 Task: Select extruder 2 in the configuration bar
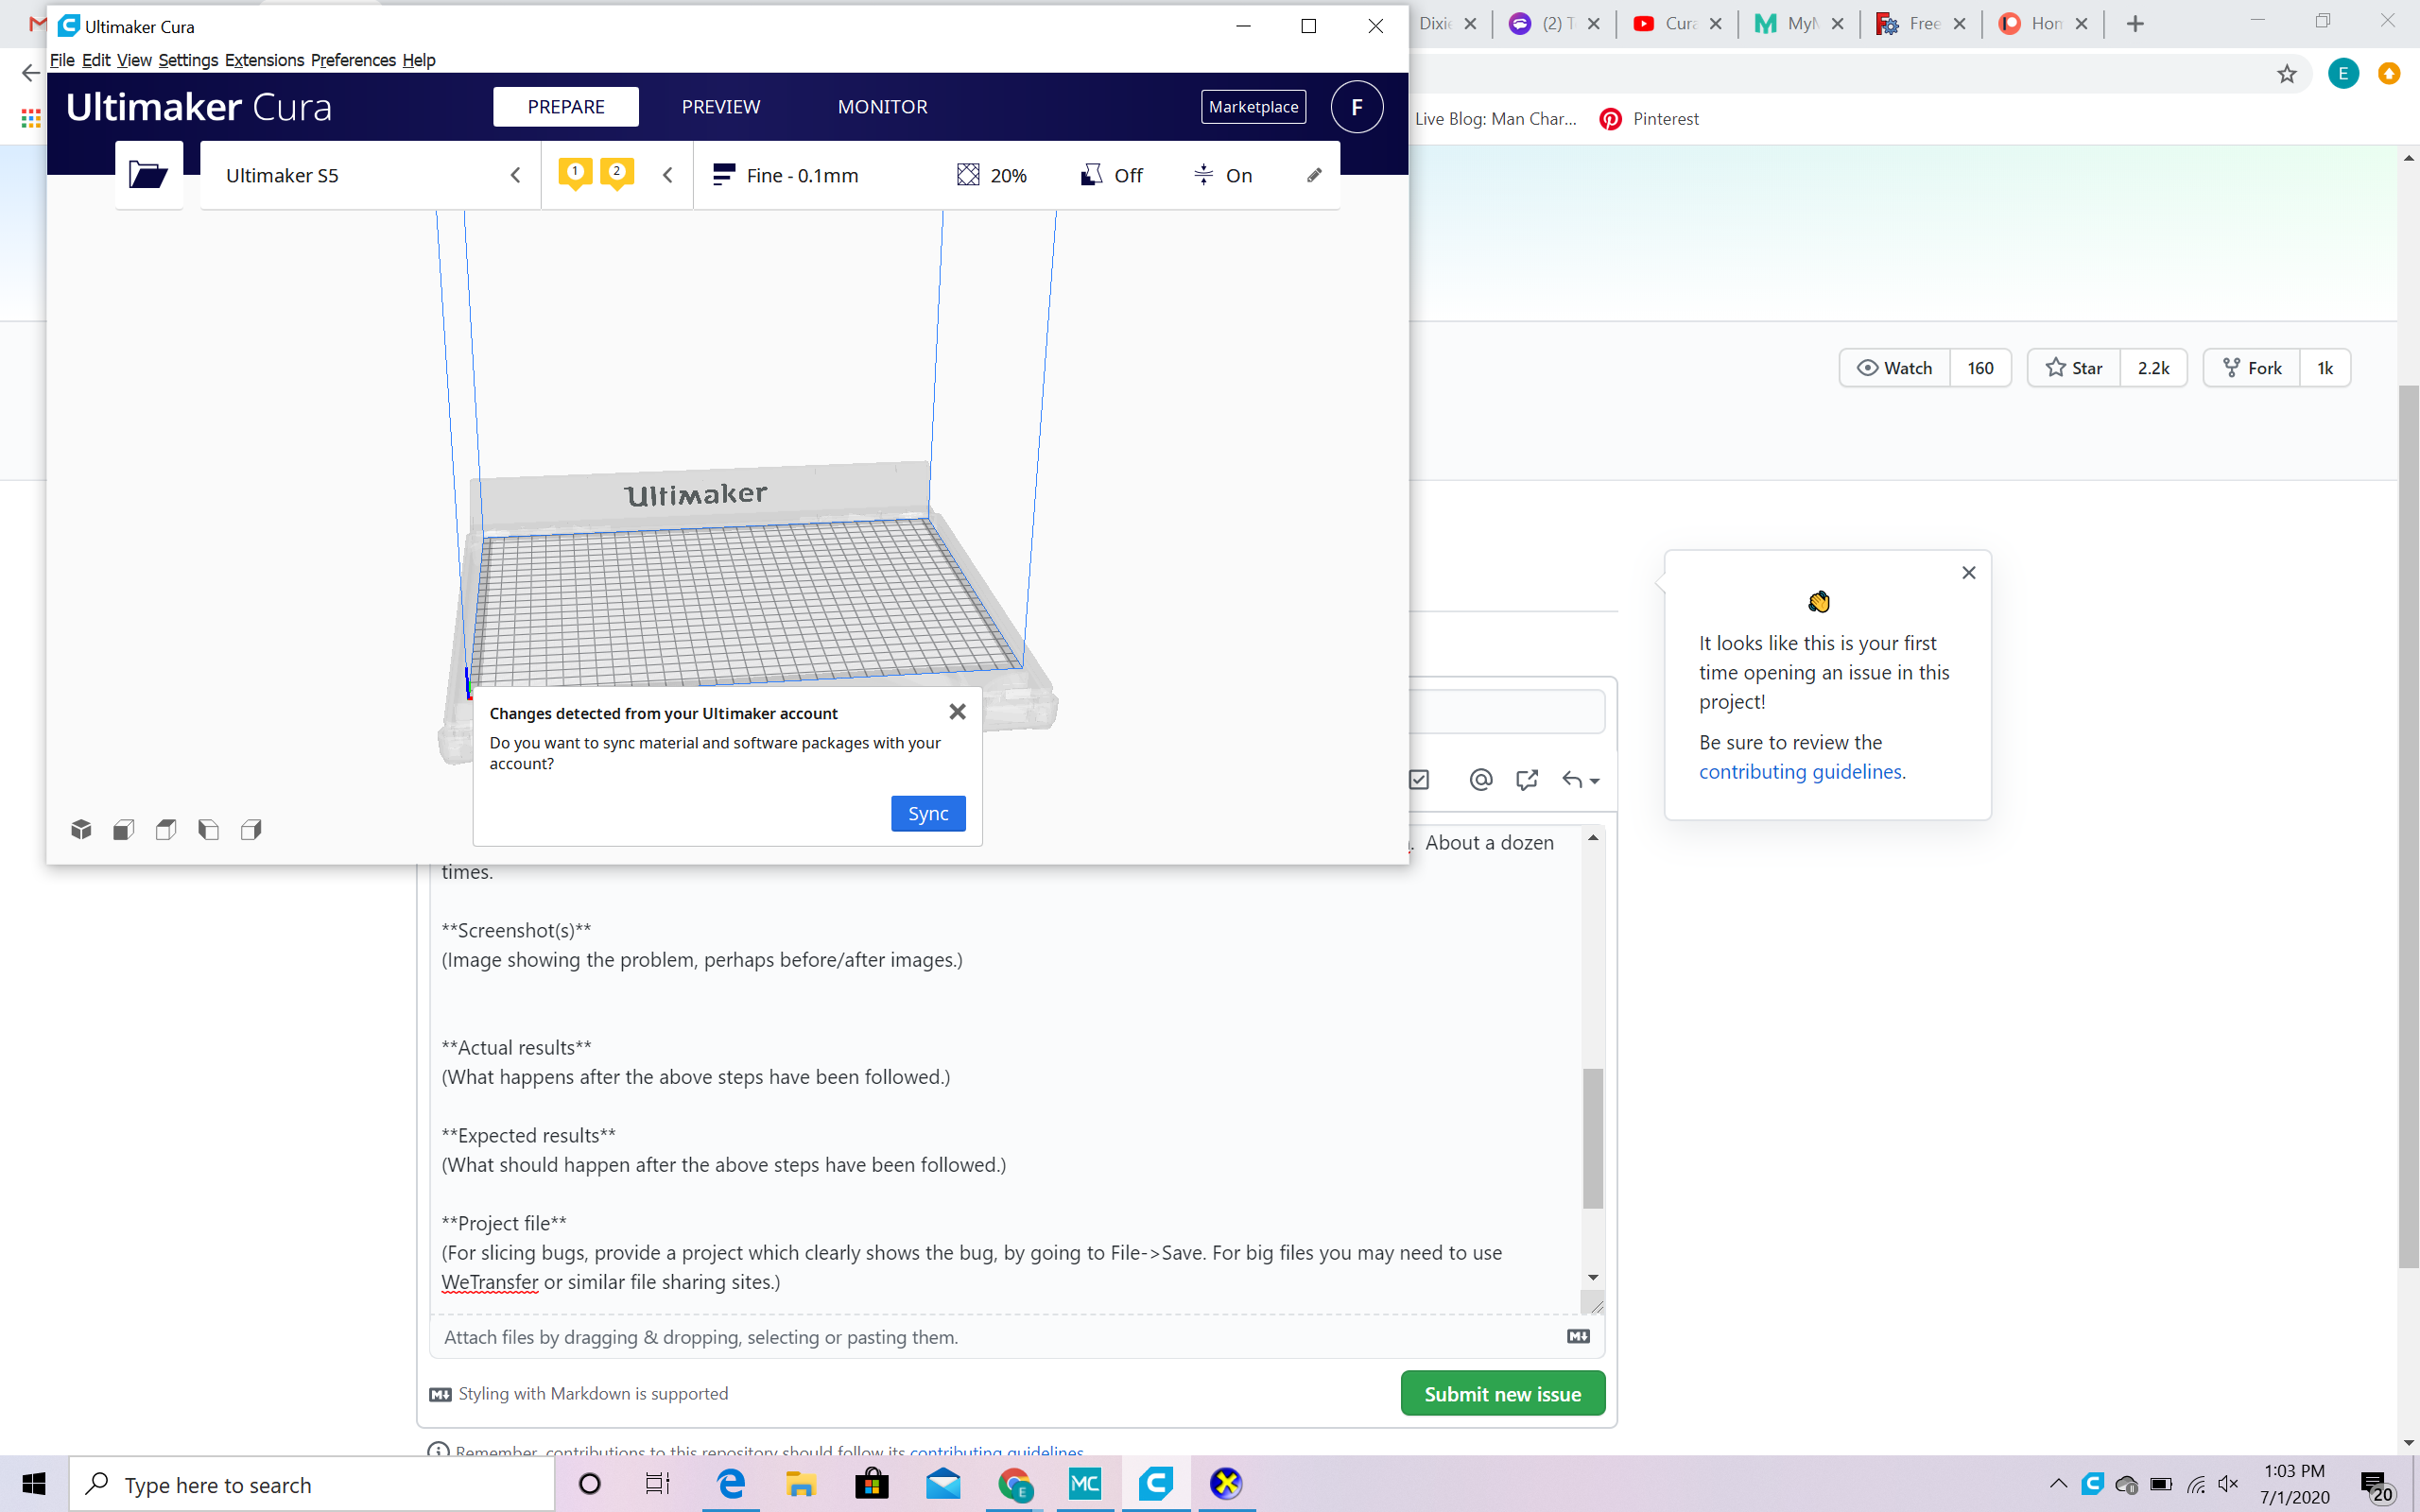pyautogui.click(x=617, y=172)
